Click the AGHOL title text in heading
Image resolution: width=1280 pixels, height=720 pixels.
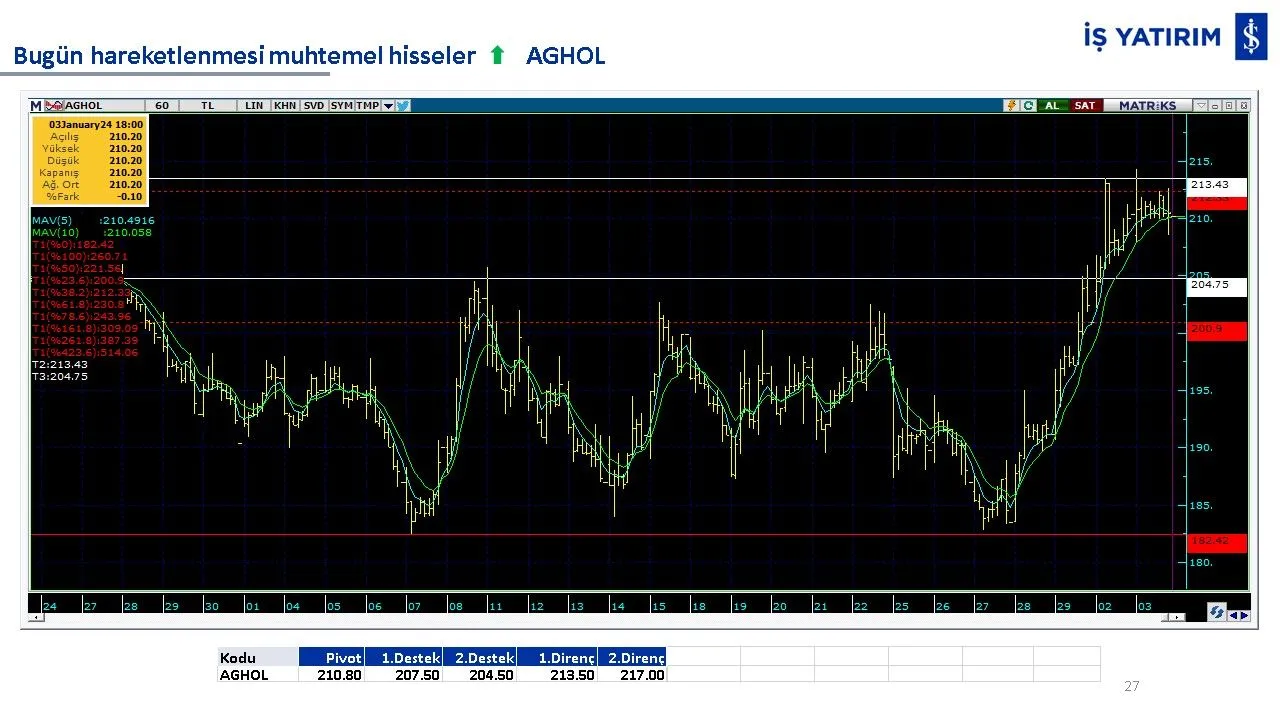coord(566,56)
